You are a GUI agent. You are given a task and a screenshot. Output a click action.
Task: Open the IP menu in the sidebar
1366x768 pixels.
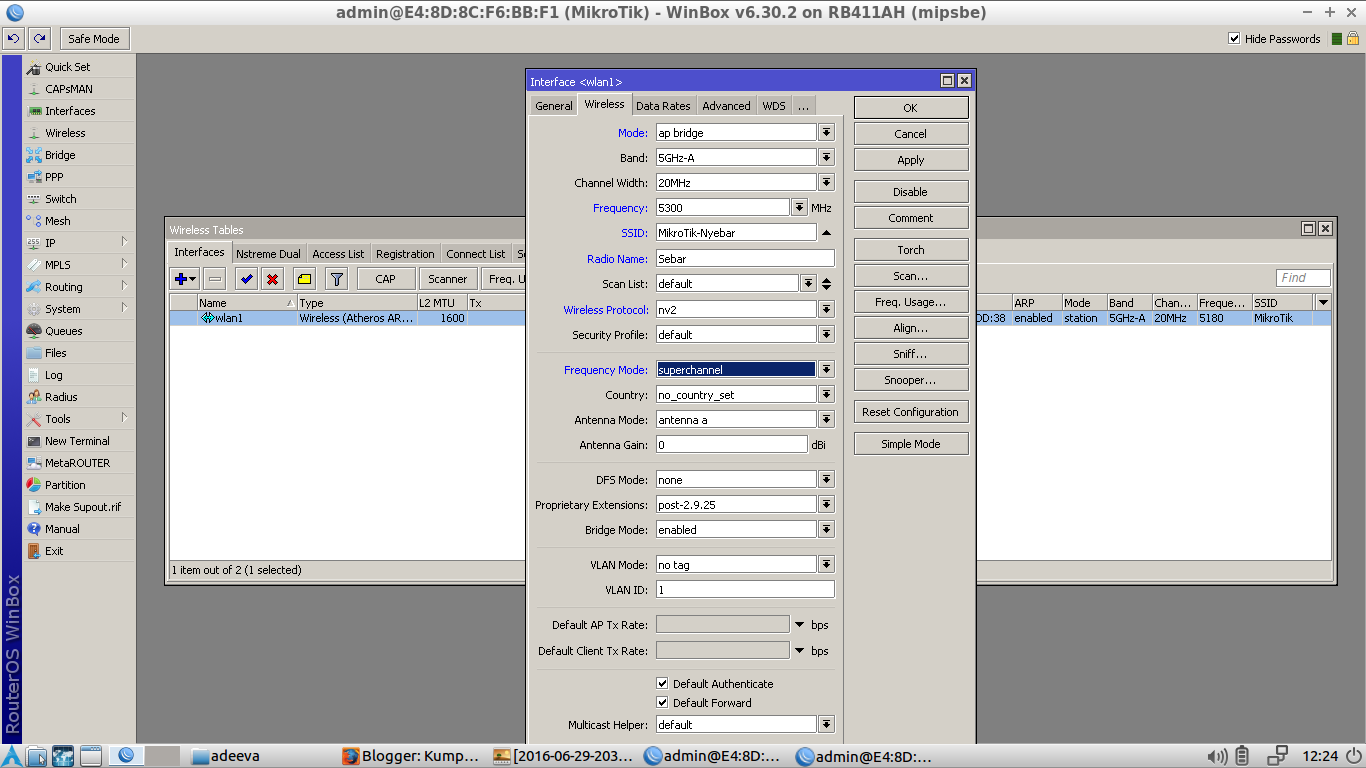click(53, 243)
